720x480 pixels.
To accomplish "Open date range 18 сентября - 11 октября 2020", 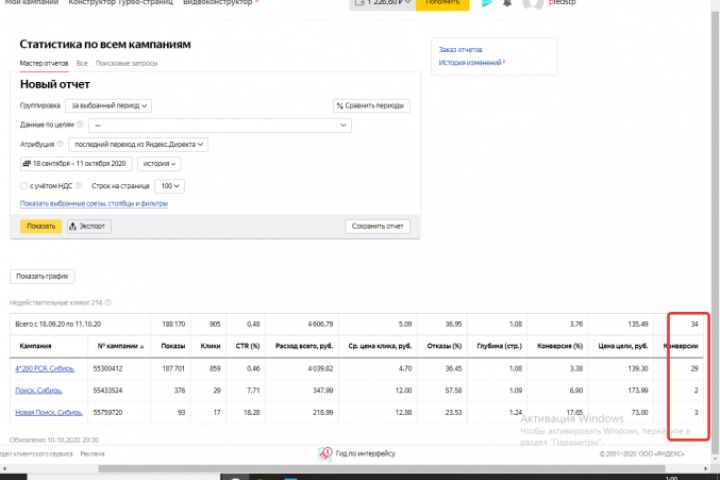I will coord(76,164).
